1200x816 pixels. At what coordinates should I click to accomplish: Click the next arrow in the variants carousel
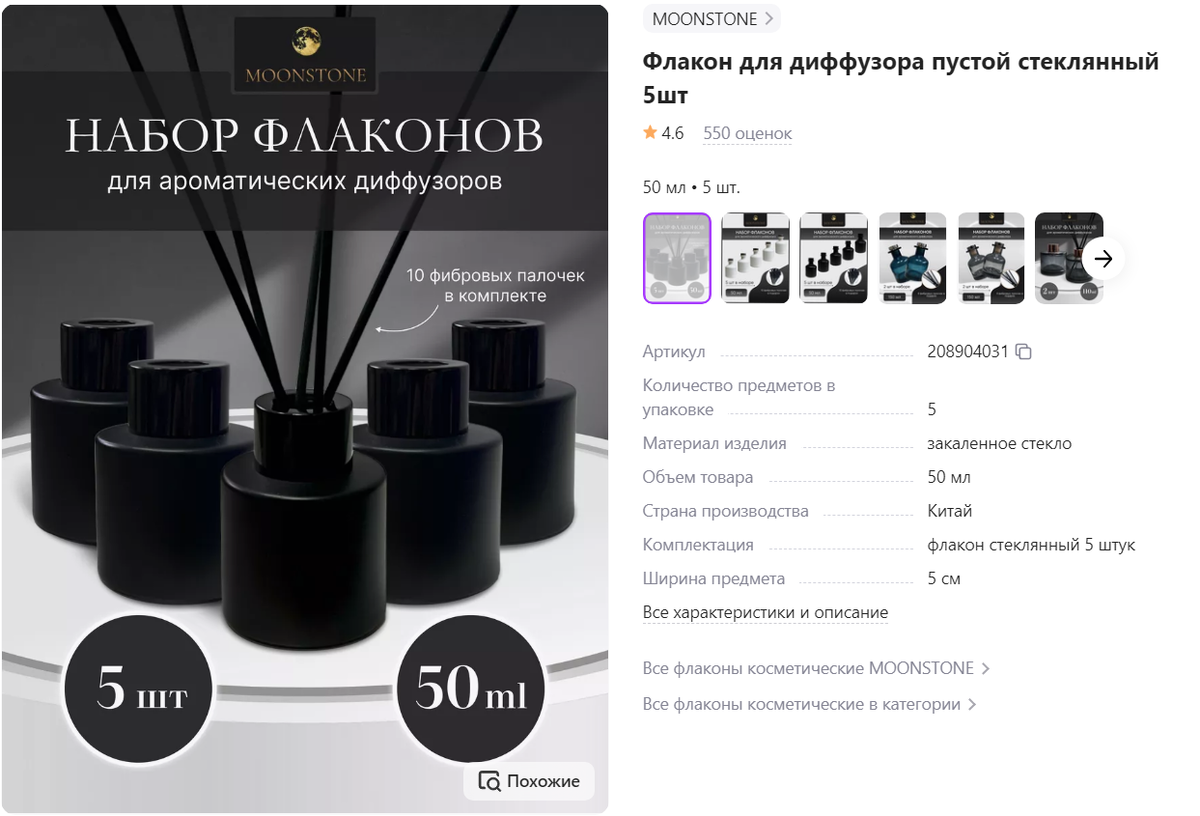click(x=1103, y=259)
